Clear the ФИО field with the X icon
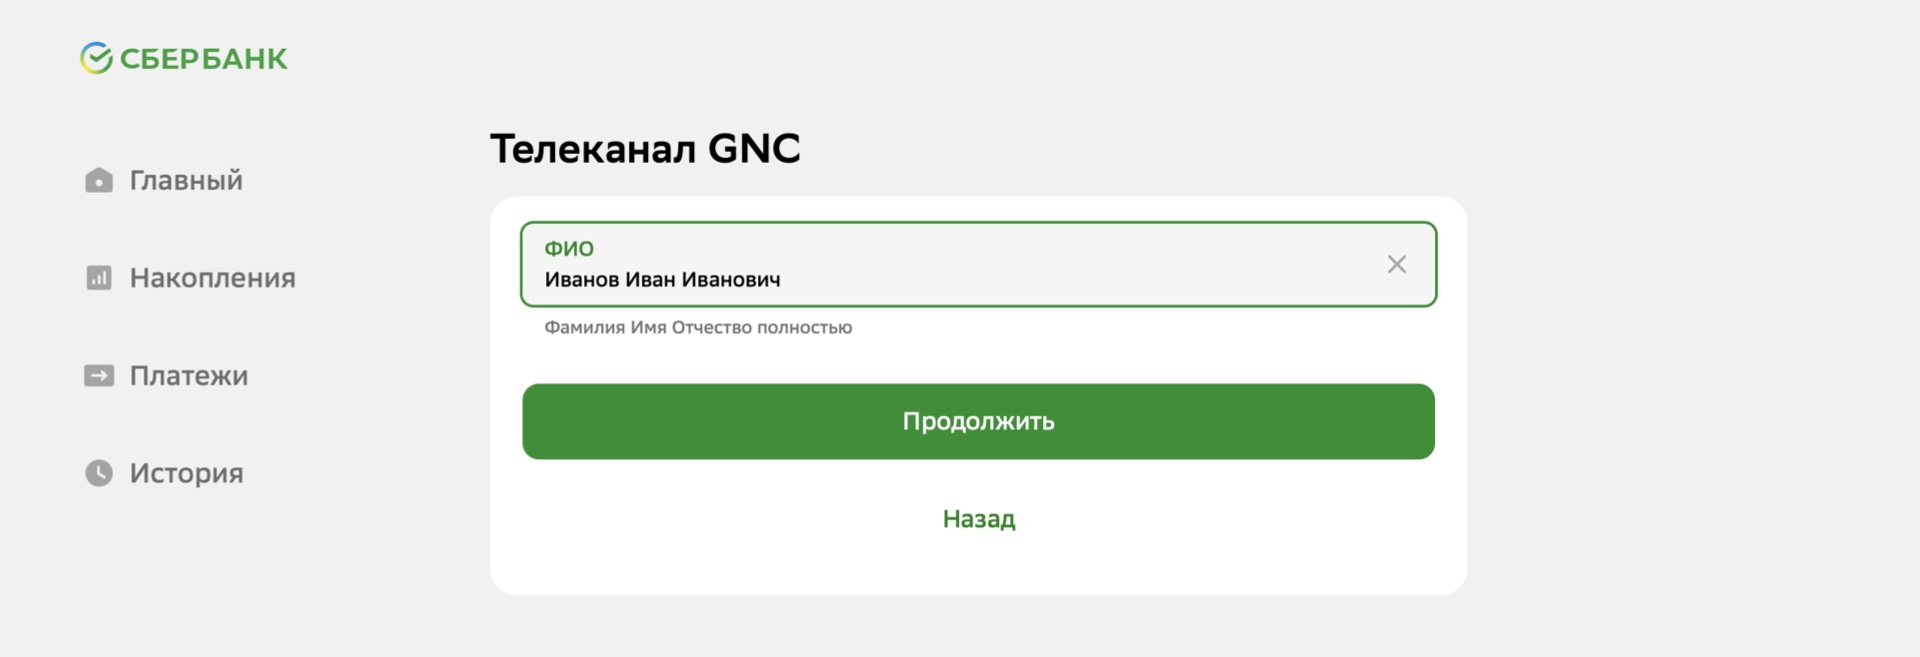The height and width of the screenshot is (657, 1920). 1396,264
